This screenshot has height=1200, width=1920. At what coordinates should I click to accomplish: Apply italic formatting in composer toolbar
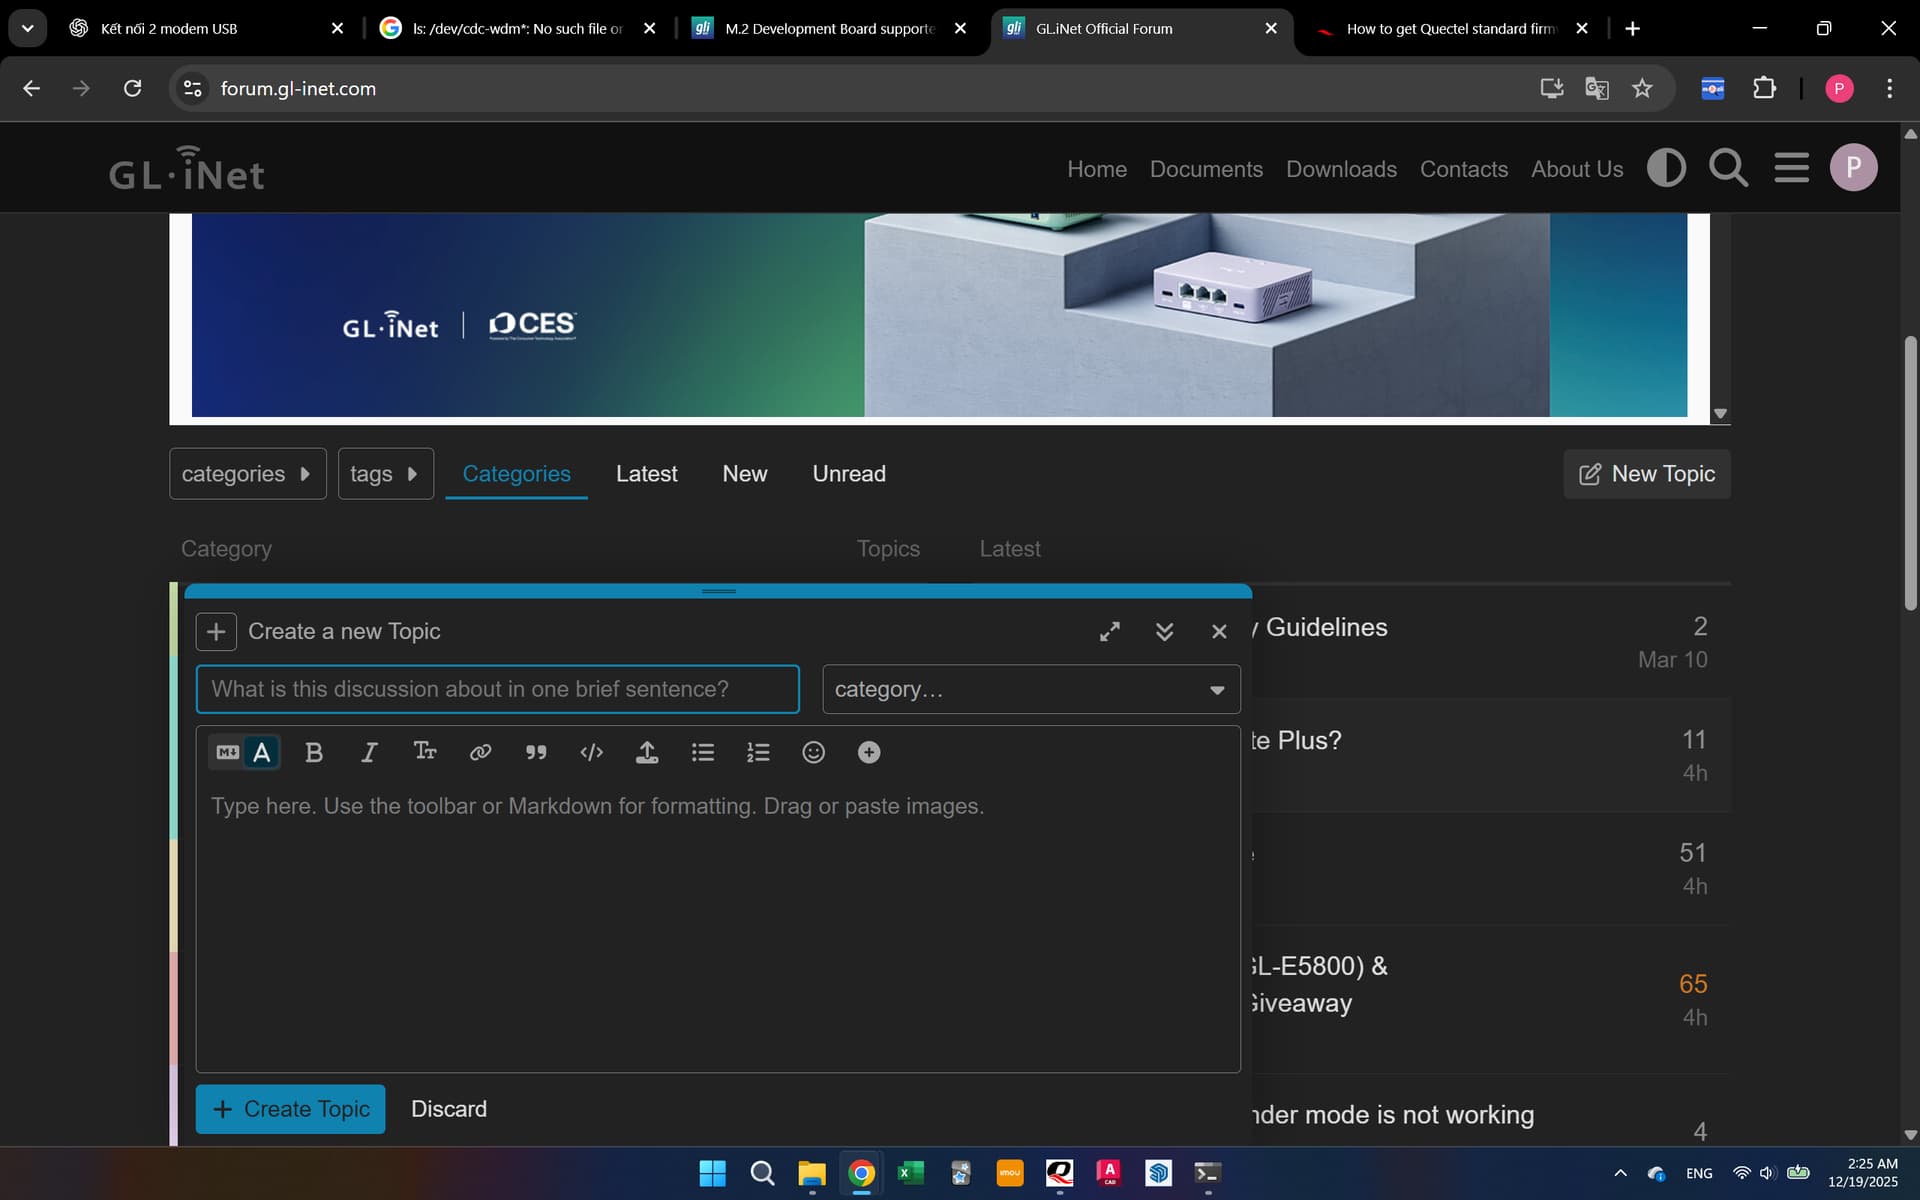click(369, 753)
